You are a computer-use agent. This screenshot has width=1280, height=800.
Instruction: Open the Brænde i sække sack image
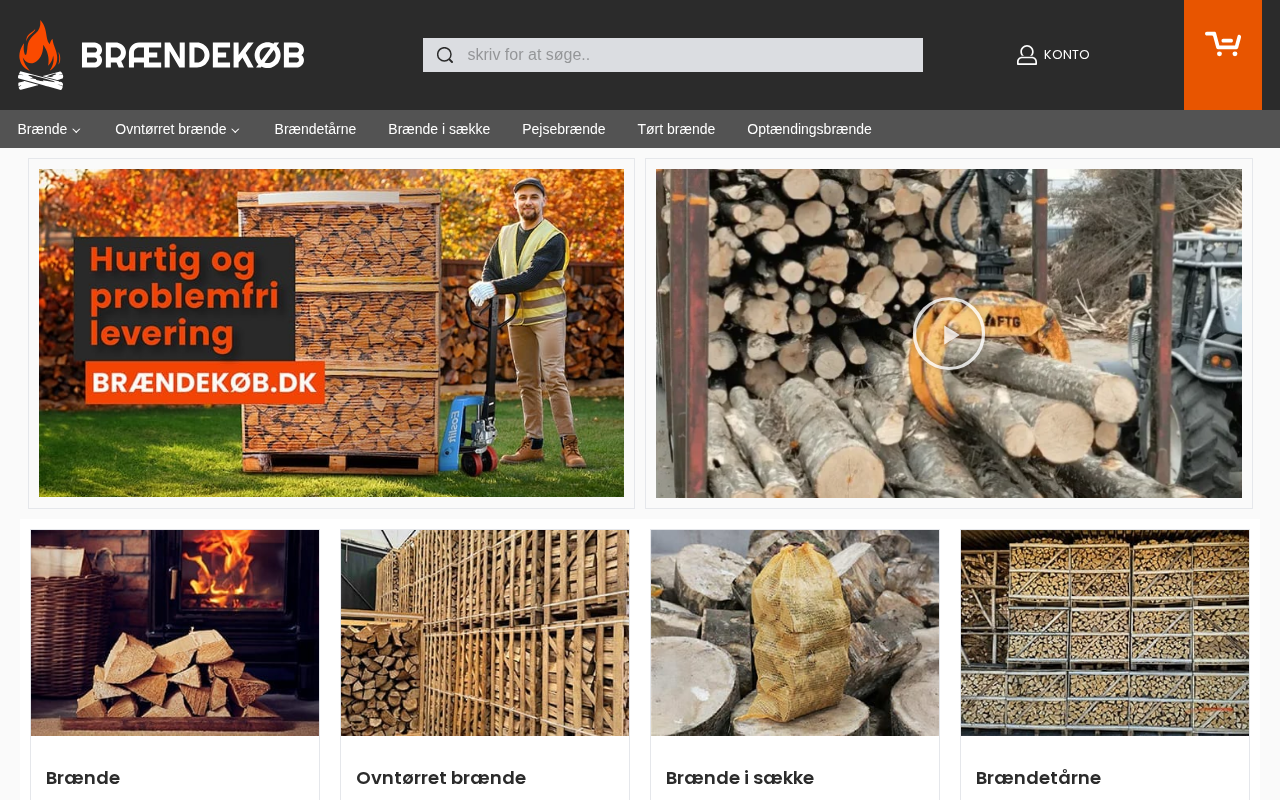[x=795, y=633]
